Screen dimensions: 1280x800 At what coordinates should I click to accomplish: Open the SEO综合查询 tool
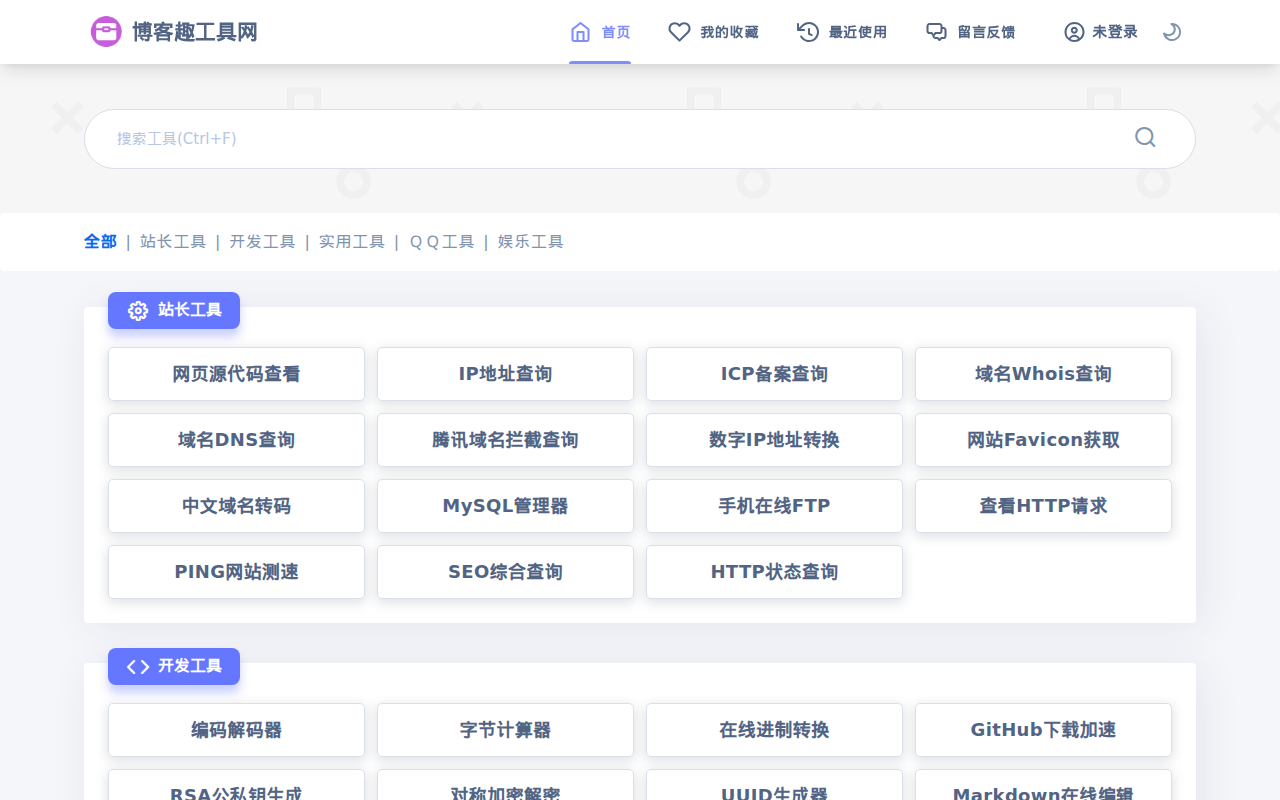tap(505, 571)
